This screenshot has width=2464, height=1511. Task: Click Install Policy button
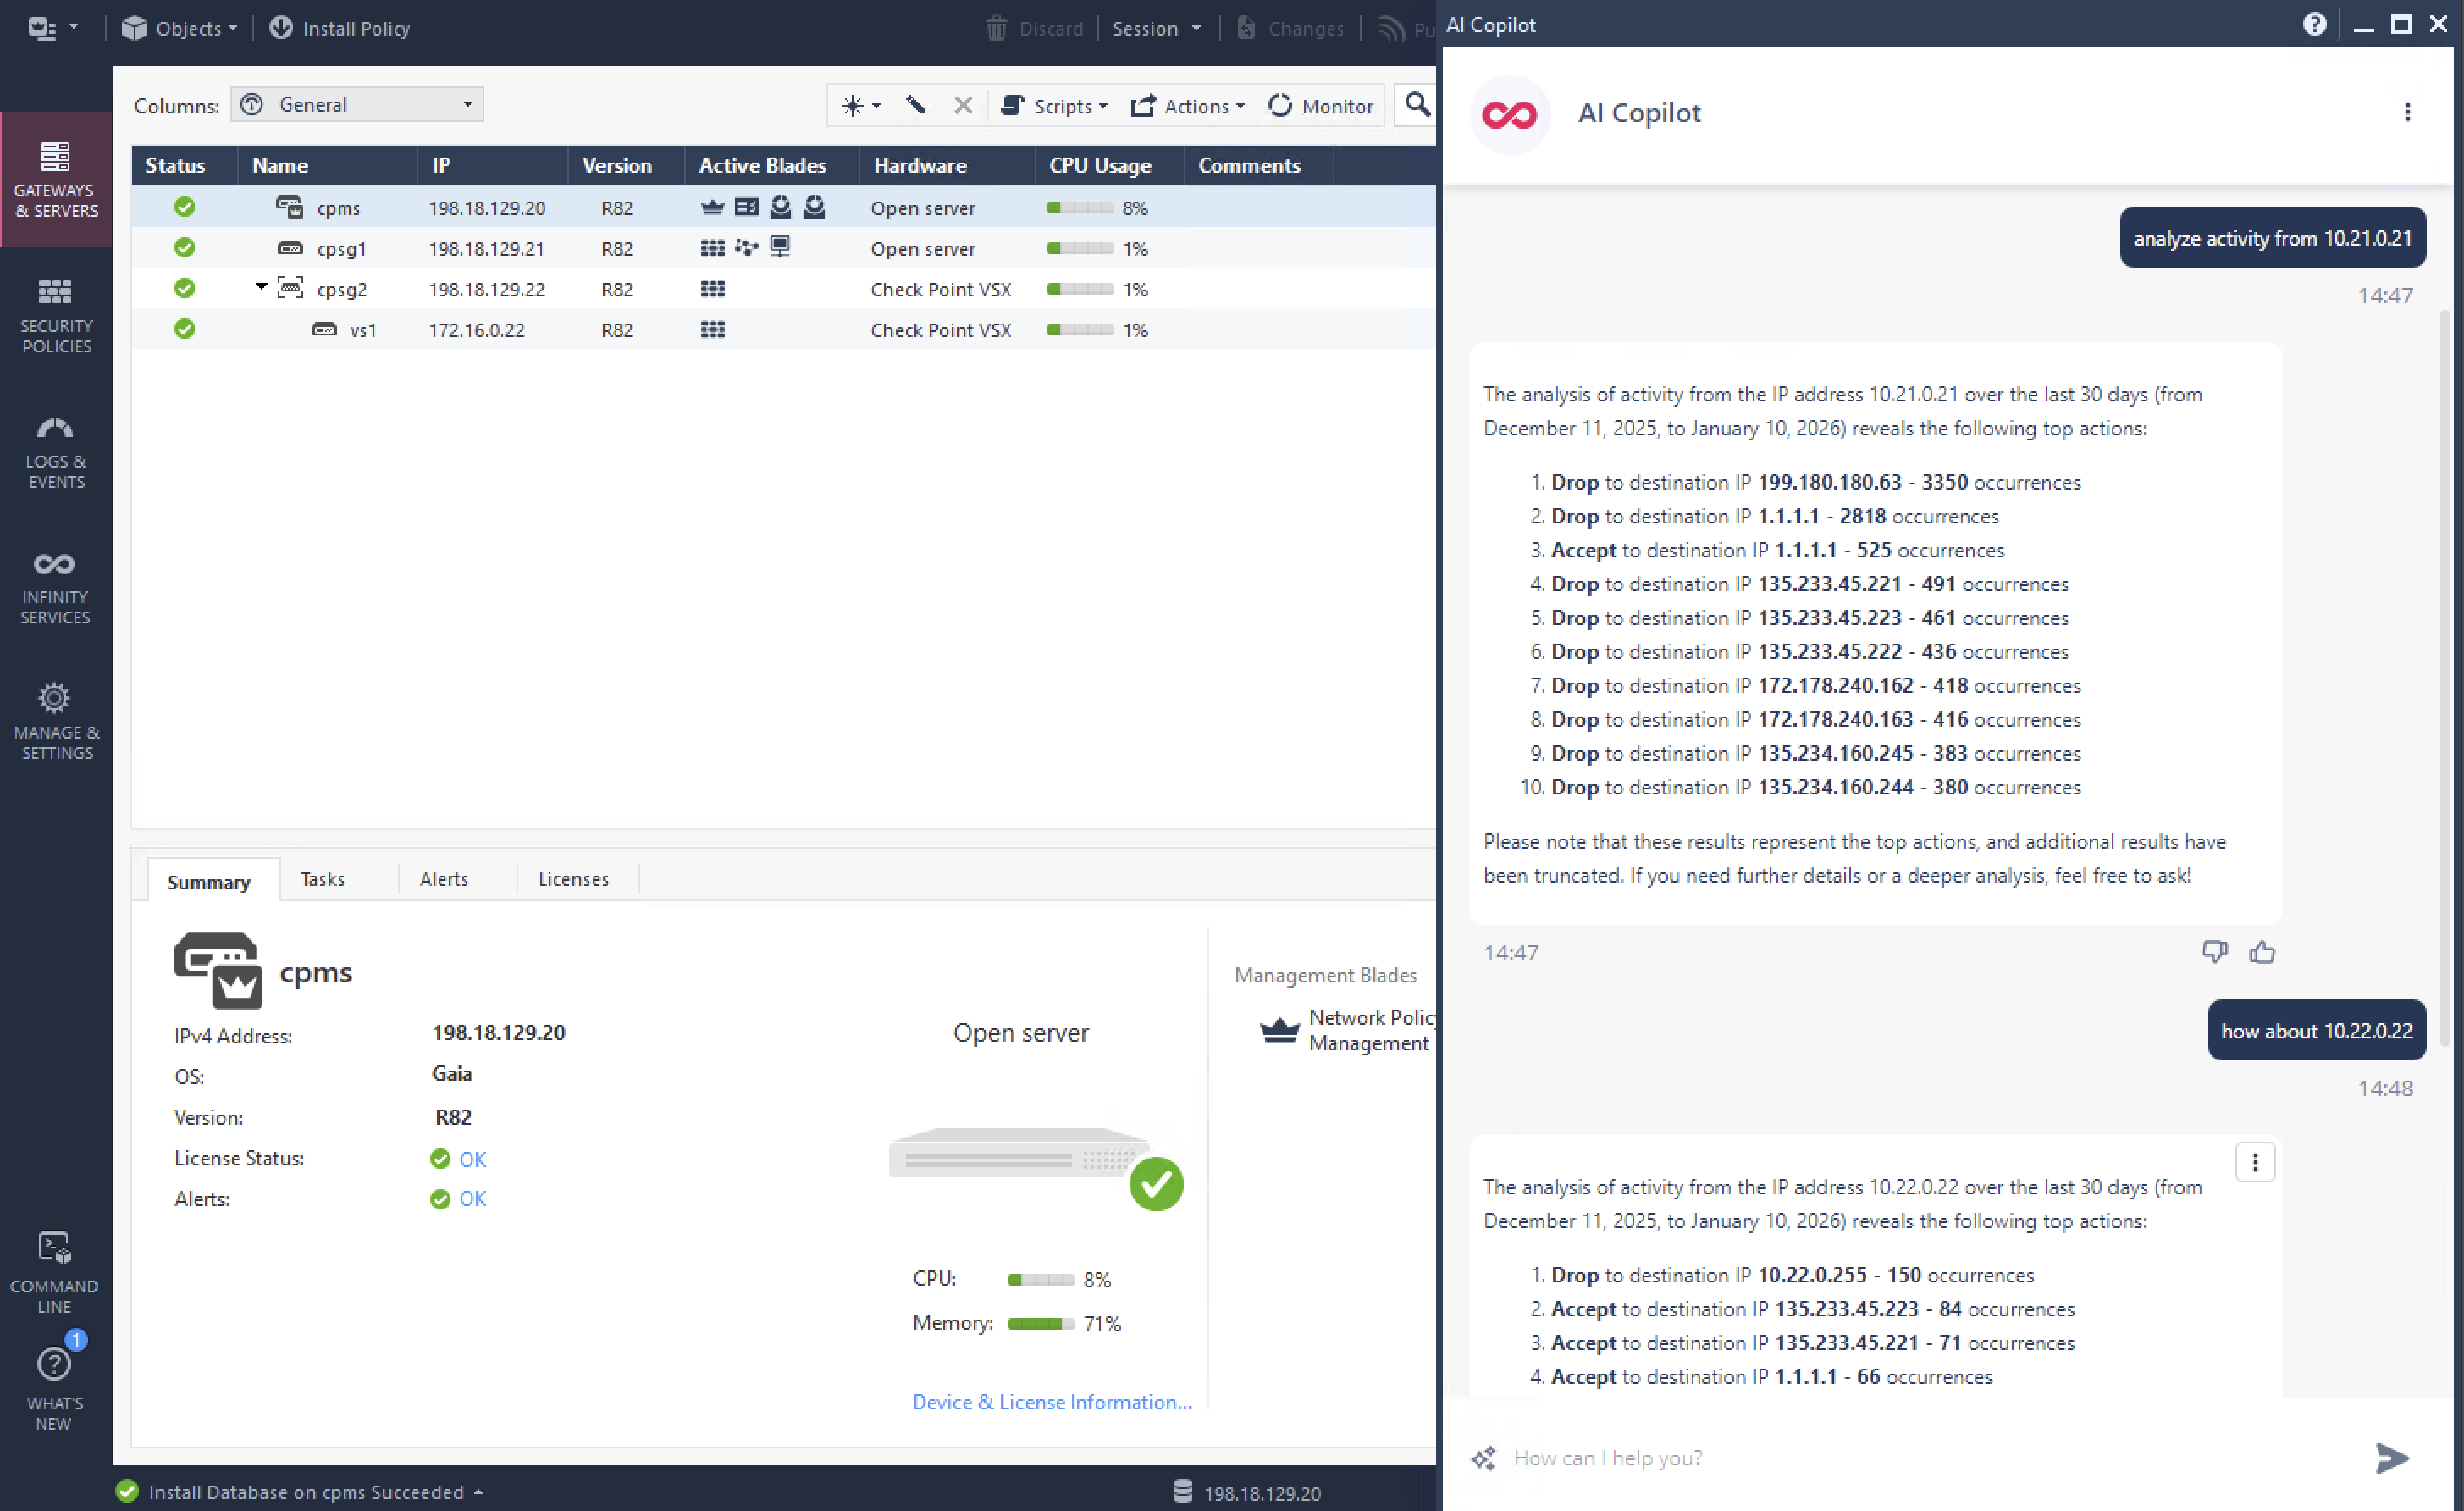pos(339,28)
